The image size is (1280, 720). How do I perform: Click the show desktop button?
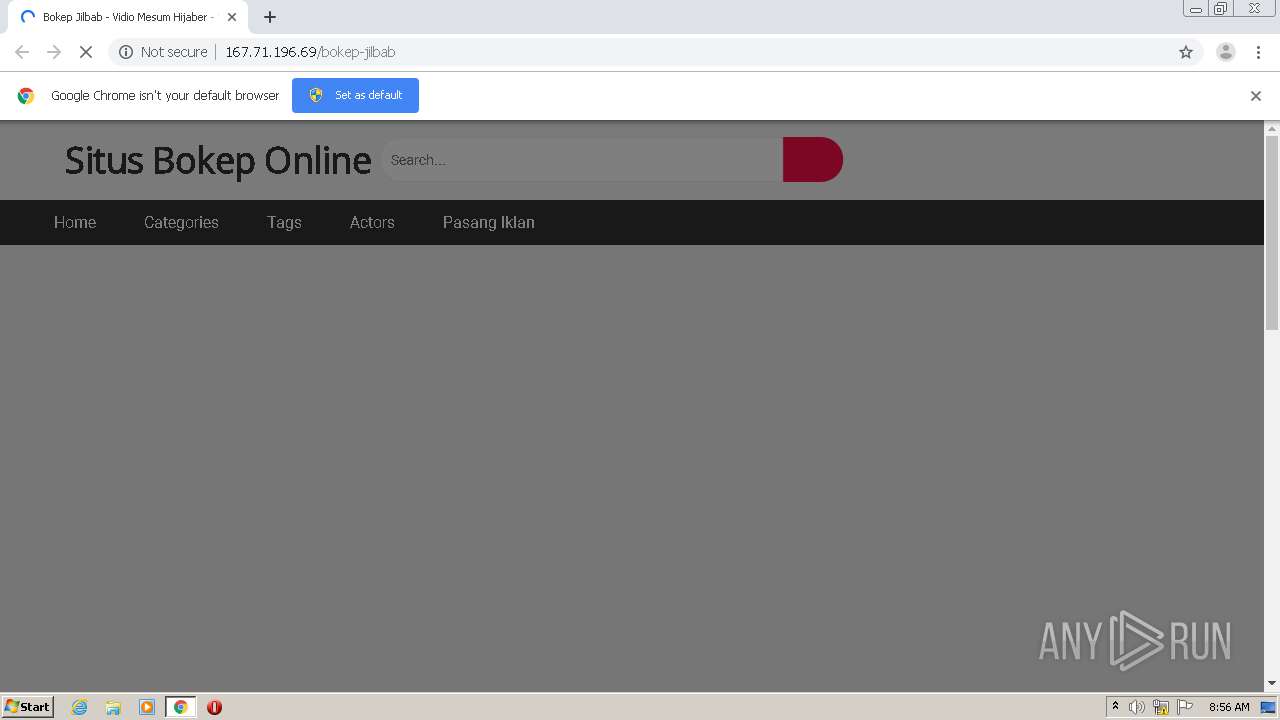1269,707
